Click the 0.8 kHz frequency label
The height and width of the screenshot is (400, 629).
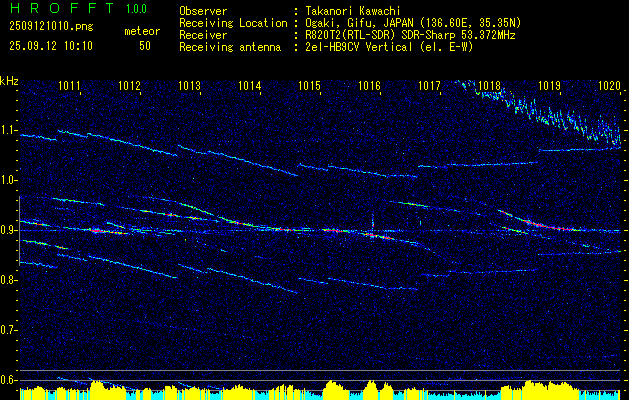coord(9,280)
